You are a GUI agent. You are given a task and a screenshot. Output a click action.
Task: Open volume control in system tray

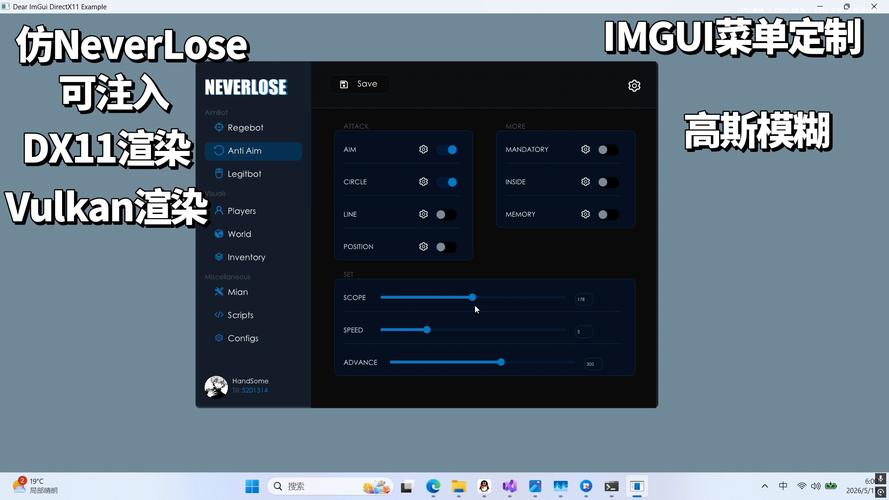click(816, 486)
